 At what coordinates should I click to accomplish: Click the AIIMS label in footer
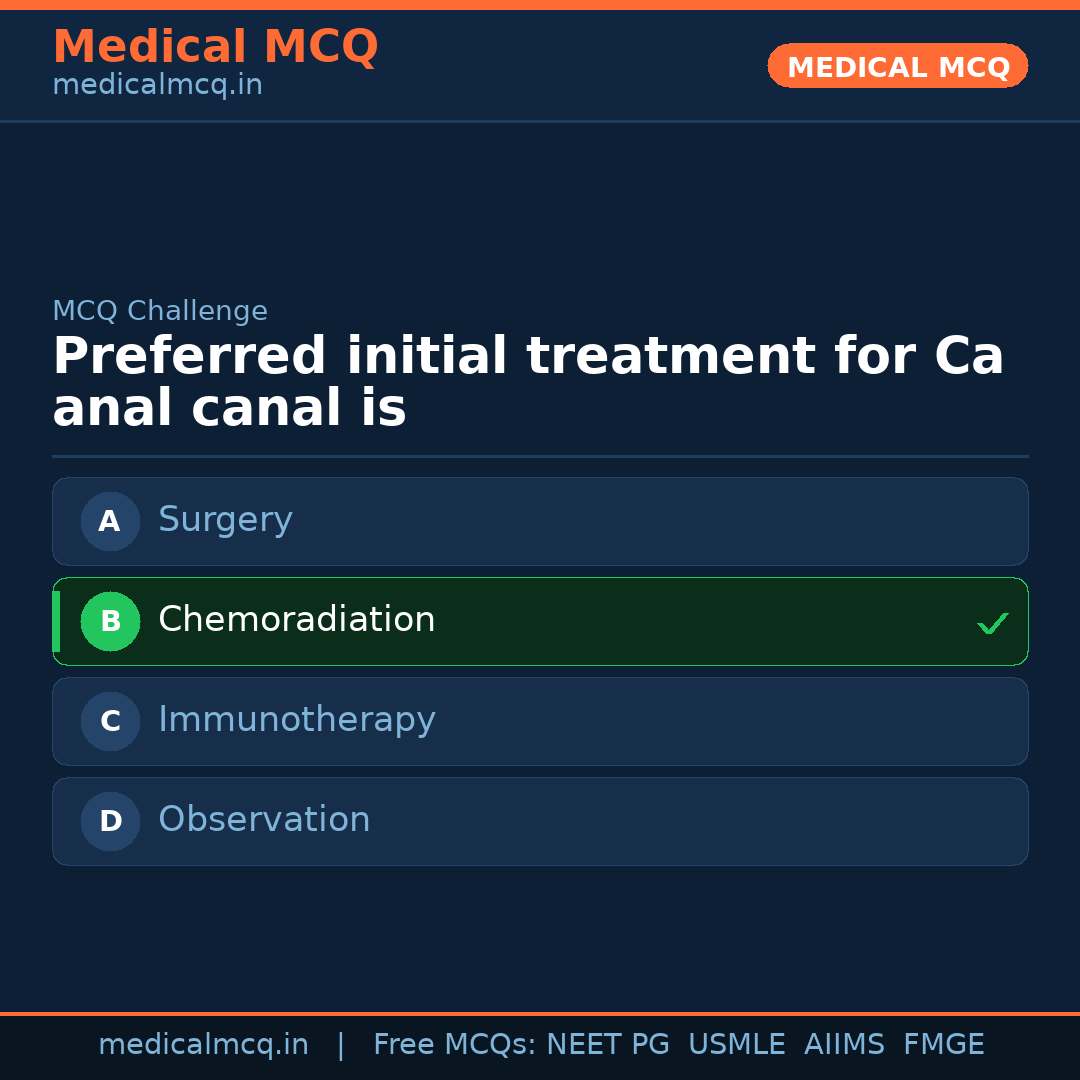point(845,1043)
